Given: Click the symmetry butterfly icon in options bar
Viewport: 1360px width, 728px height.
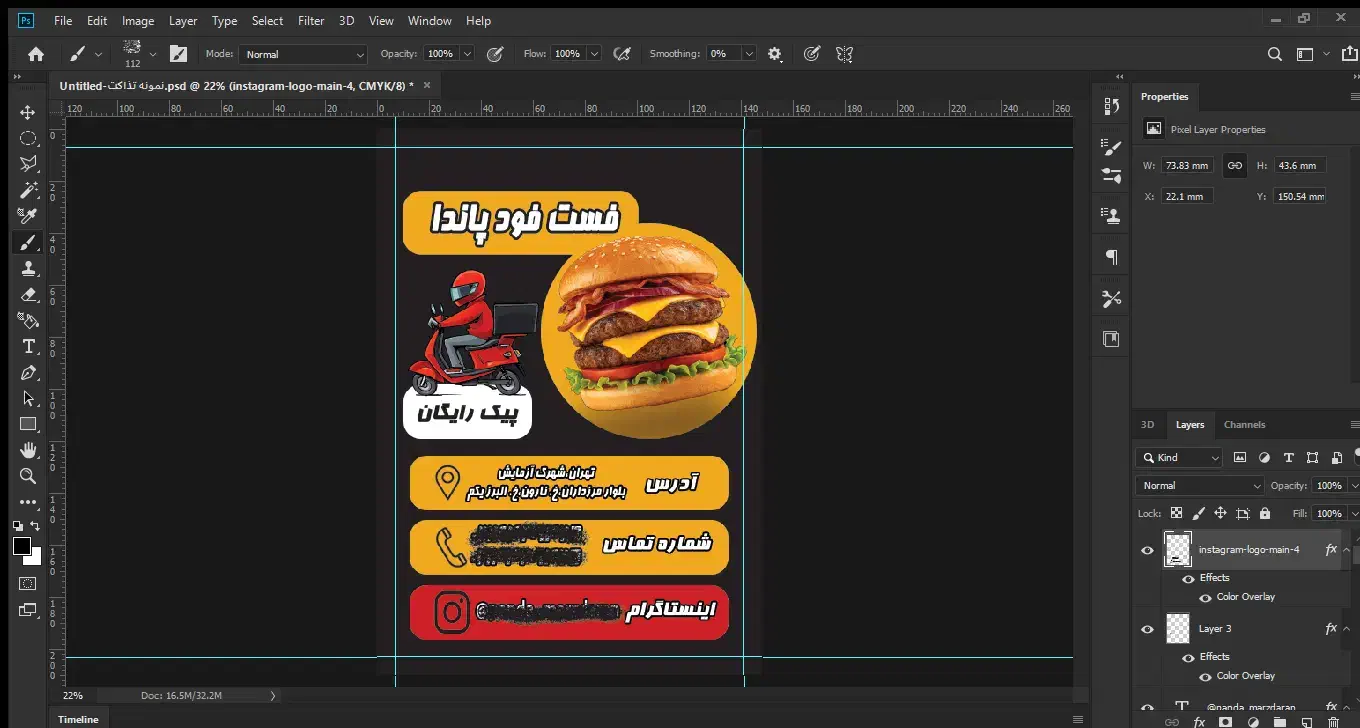Looking at the screenshot, I should point(844,54).
